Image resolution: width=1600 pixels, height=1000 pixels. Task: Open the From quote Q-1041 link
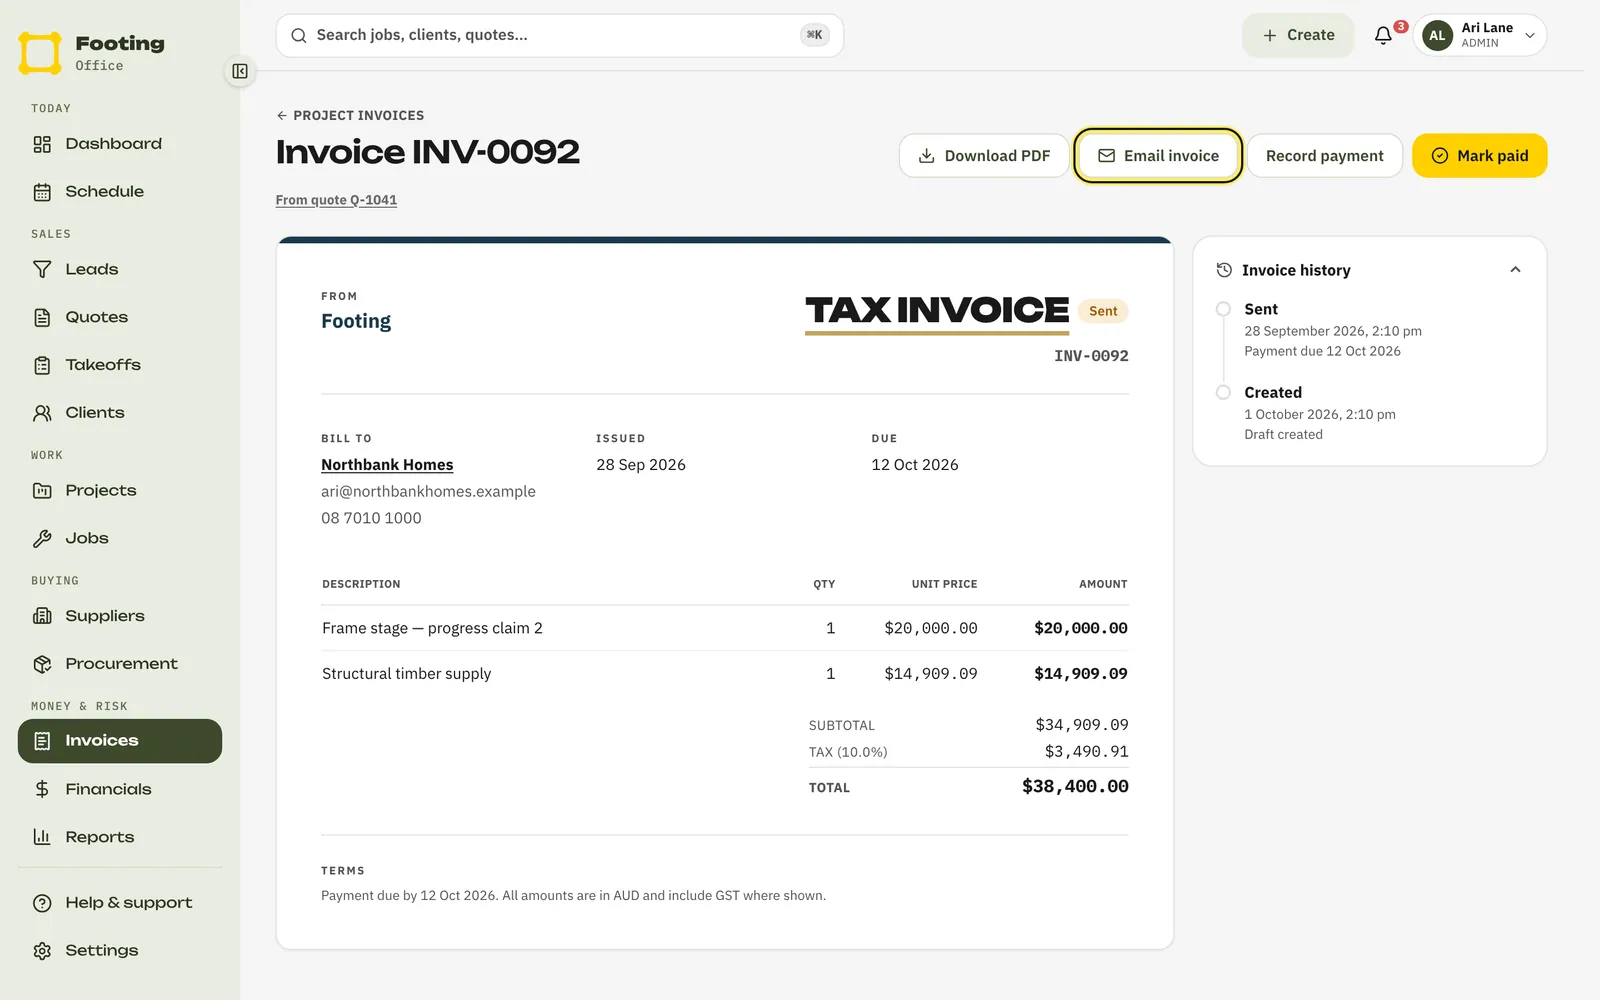[x=336, y=200]
